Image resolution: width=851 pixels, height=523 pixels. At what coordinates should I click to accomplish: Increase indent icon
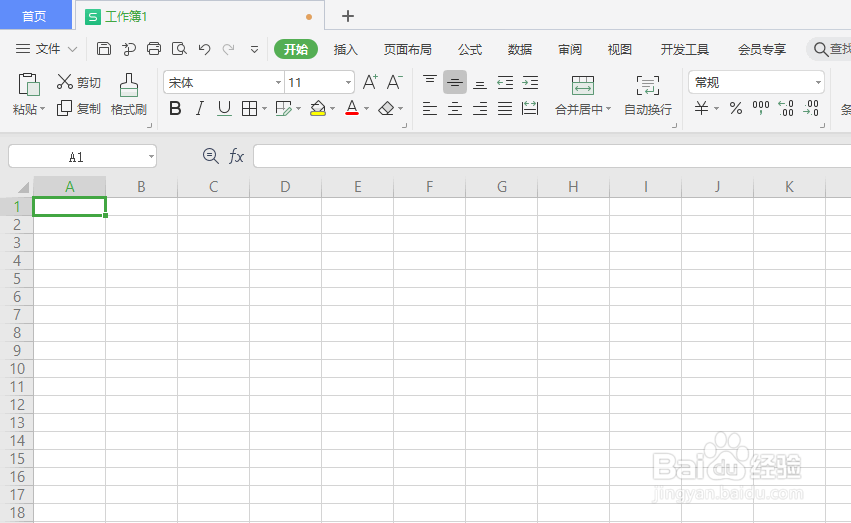click(x=530, y=82)
